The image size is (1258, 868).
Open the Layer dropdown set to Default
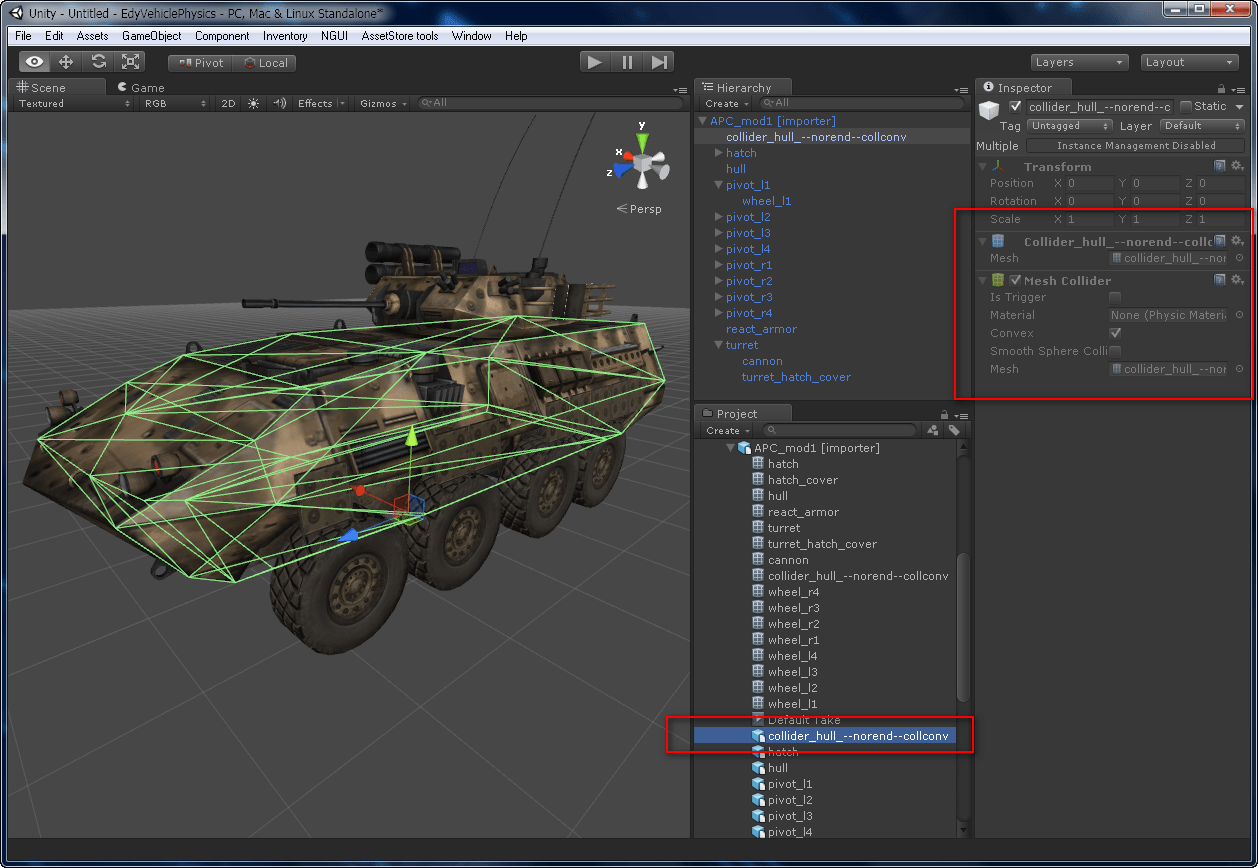tap(1202, 126)
